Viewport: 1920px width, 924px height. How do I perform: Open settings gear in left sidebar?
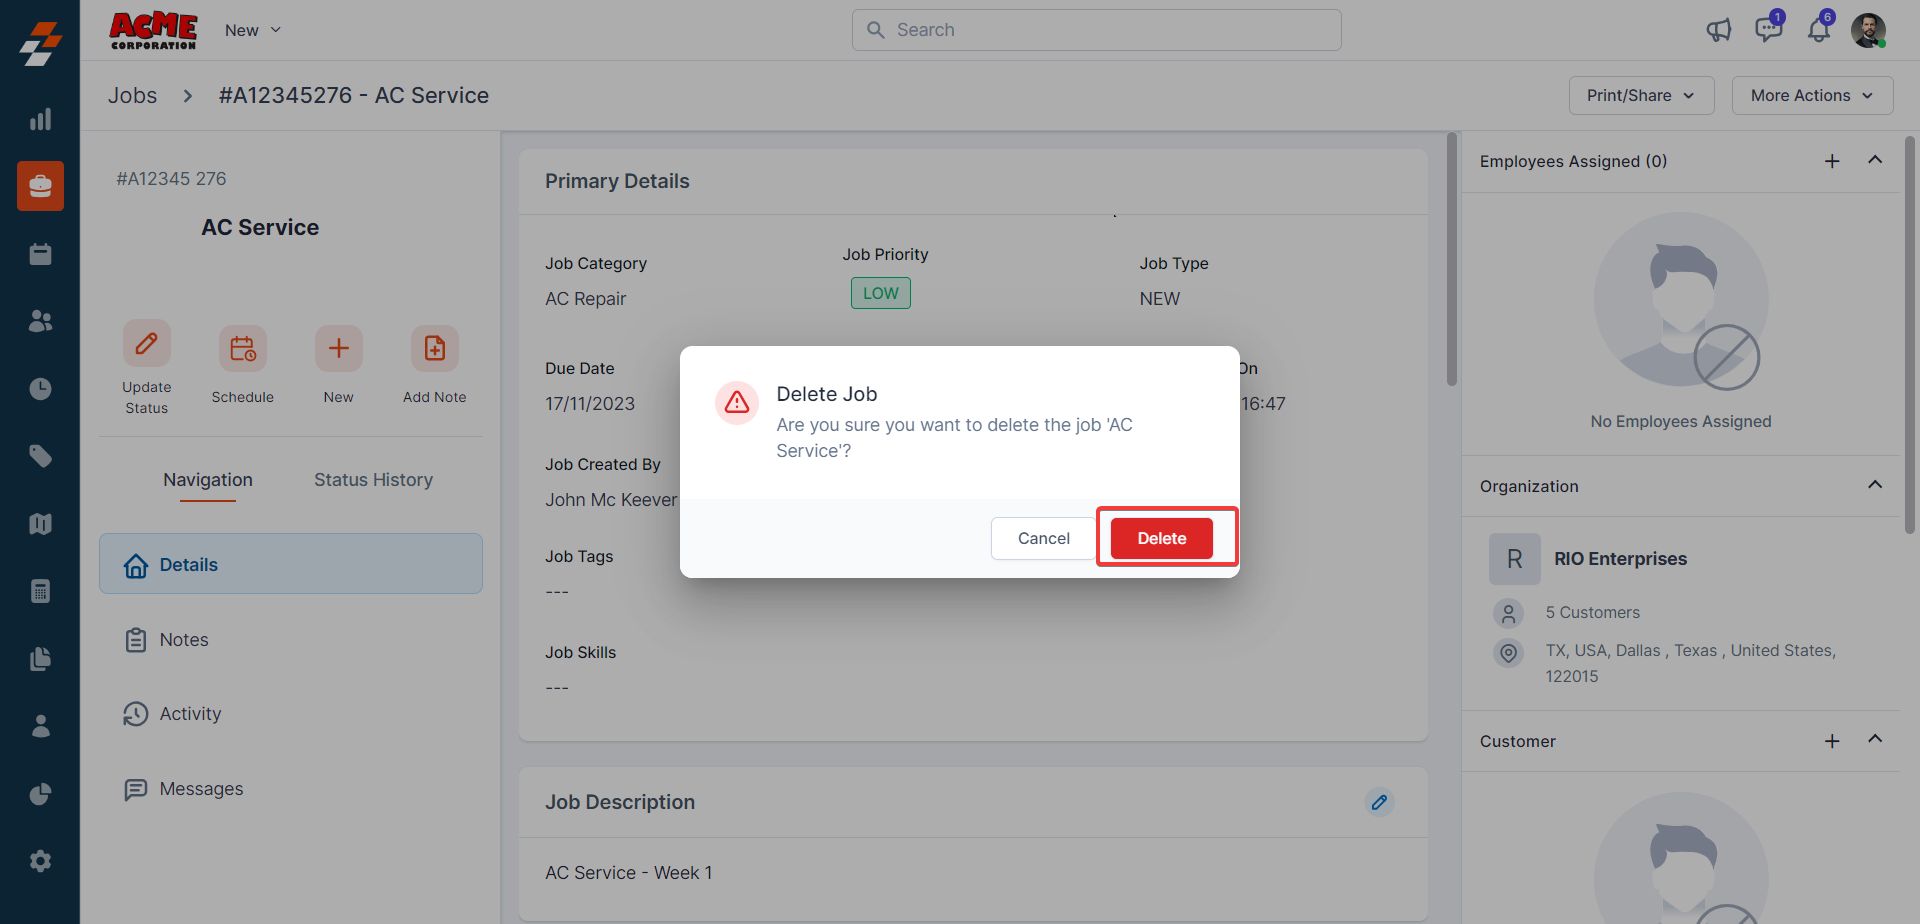[x=40, y=861]
